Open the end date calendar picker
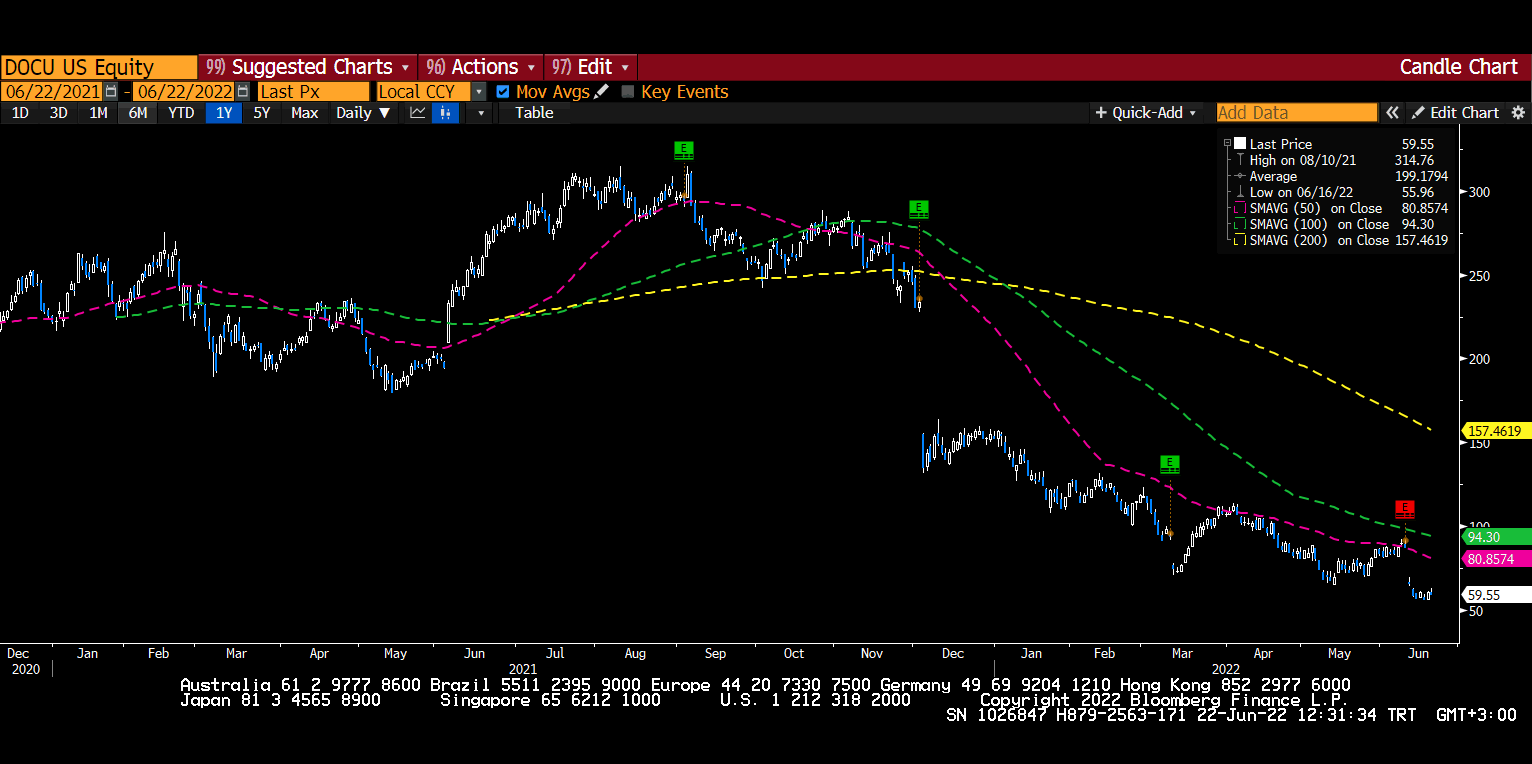The height and width of the screenshot is (764, 1532). click(x=242, y=91)
